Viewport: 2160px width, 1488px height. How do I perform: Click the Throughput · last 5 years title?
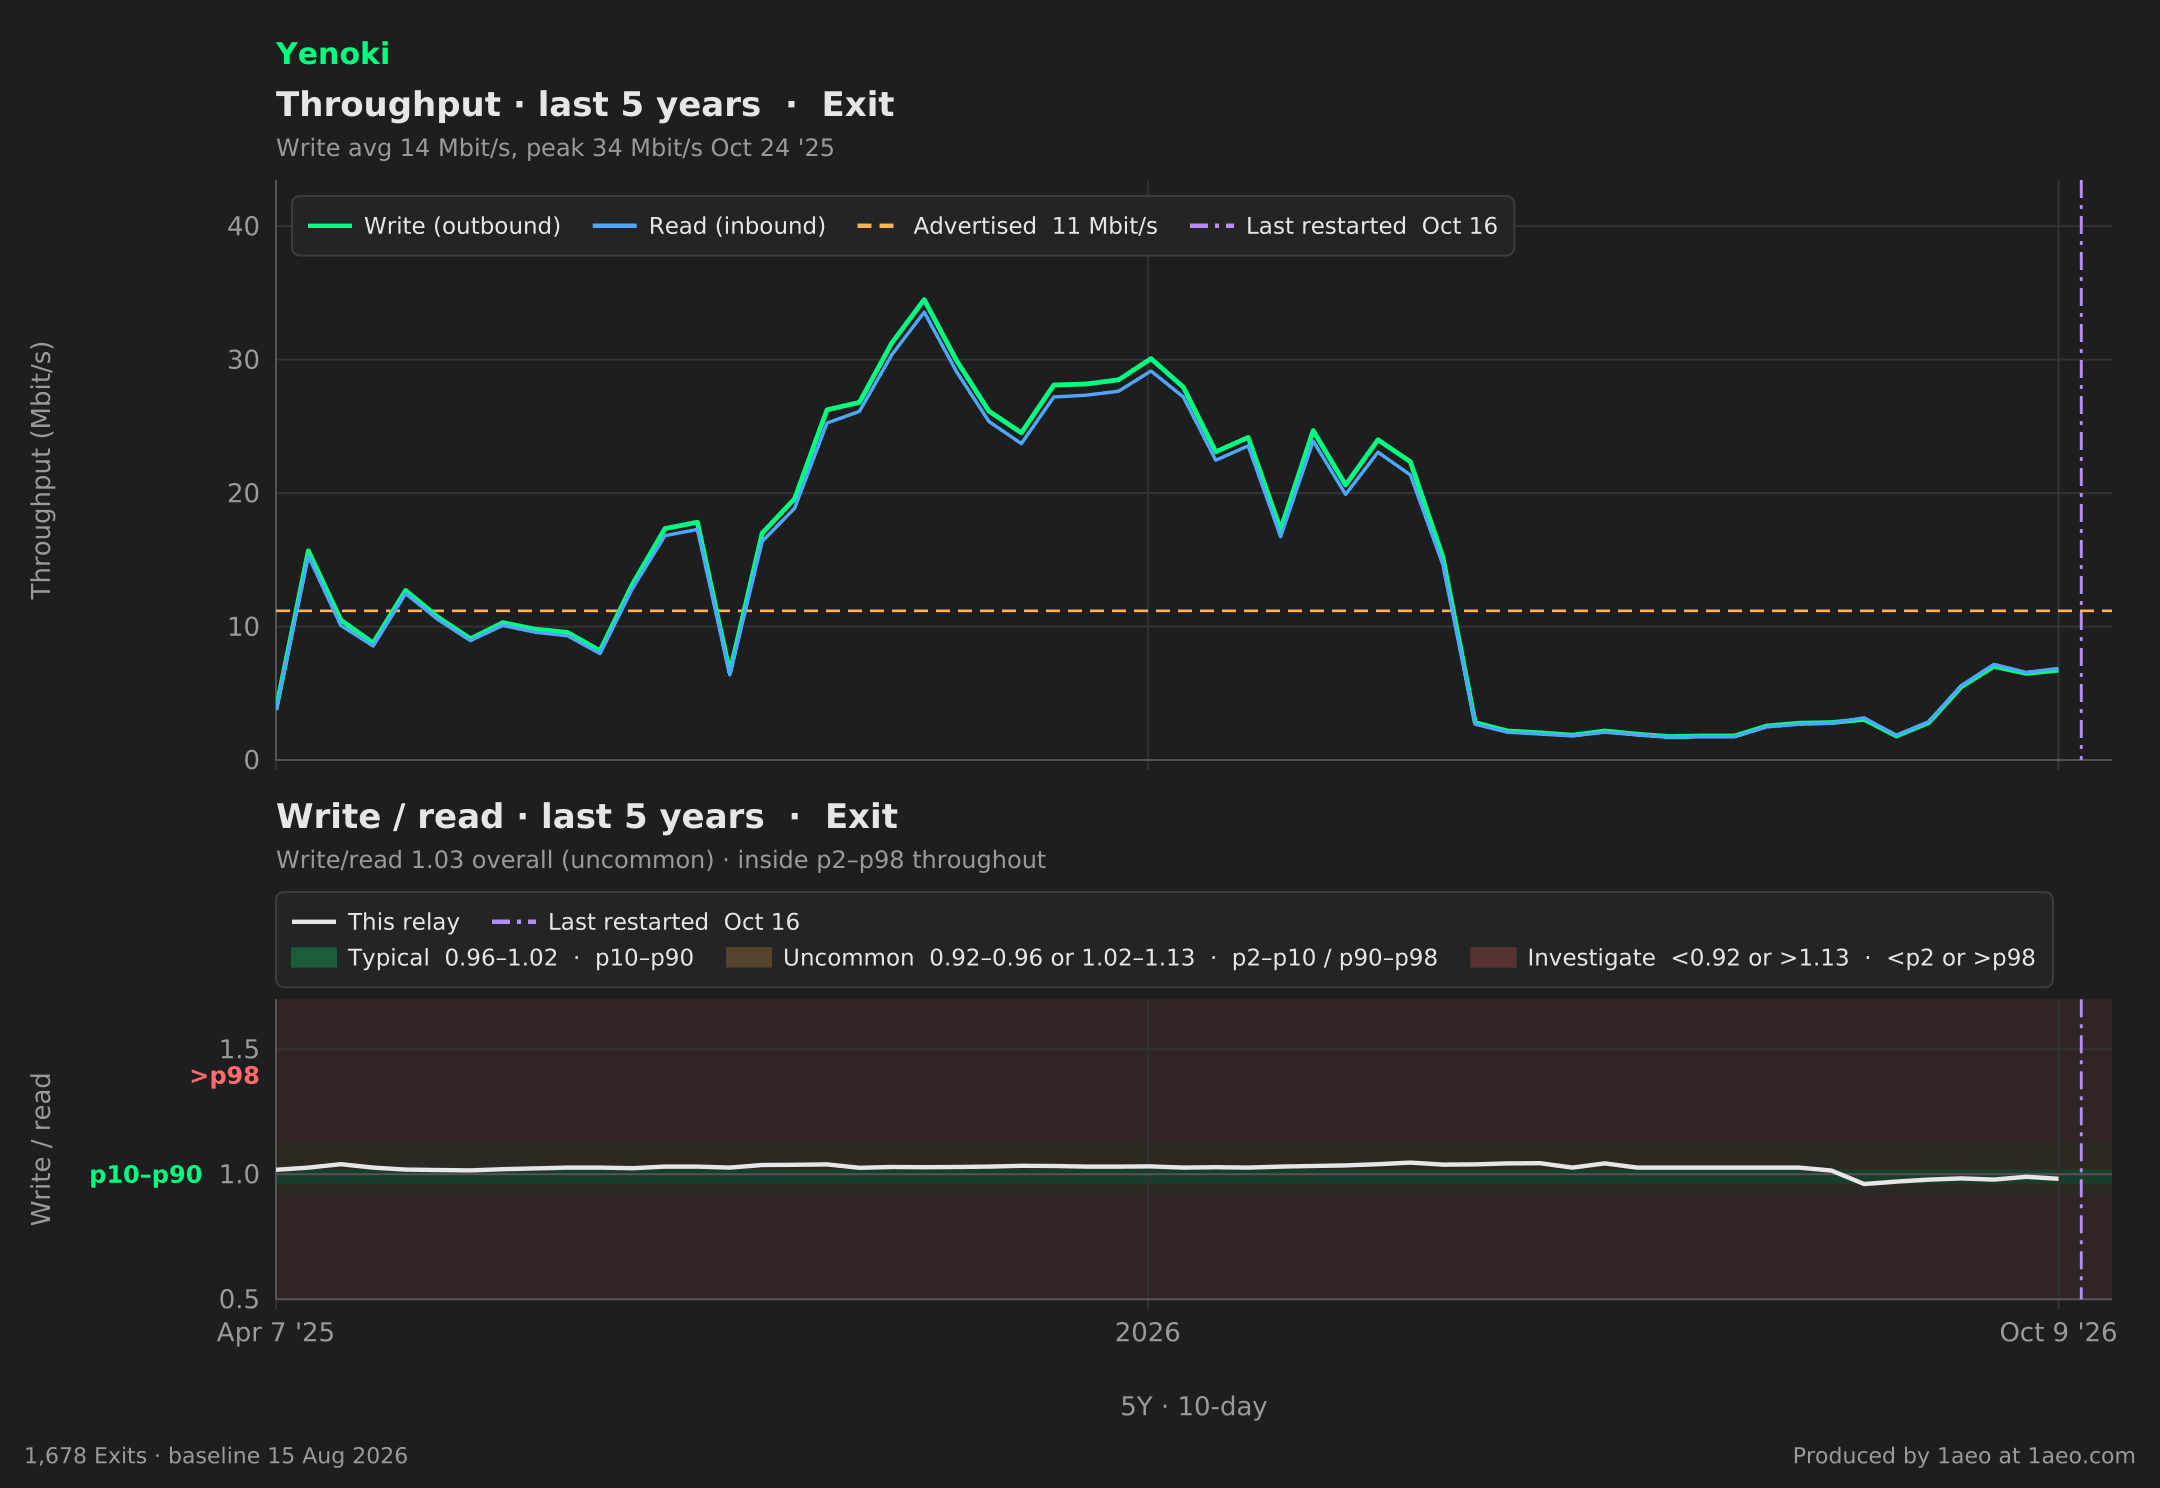585,104
